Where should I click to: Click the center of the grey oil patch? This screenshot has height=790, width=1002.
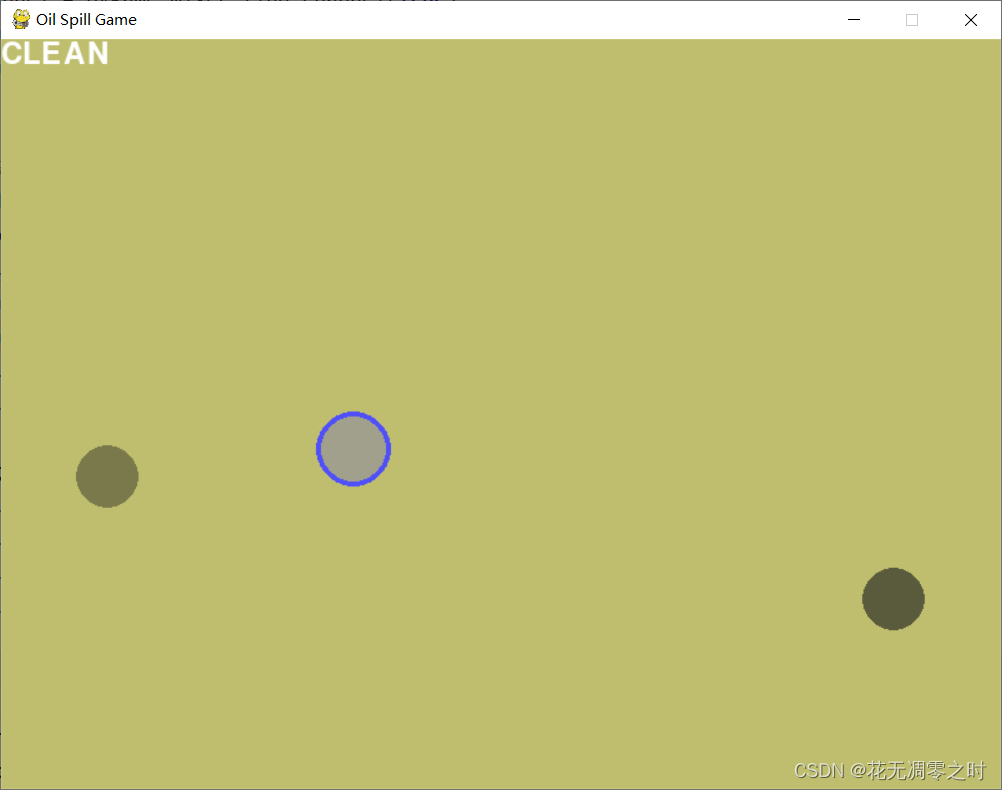pyautogui.click(x=353, y=449)
